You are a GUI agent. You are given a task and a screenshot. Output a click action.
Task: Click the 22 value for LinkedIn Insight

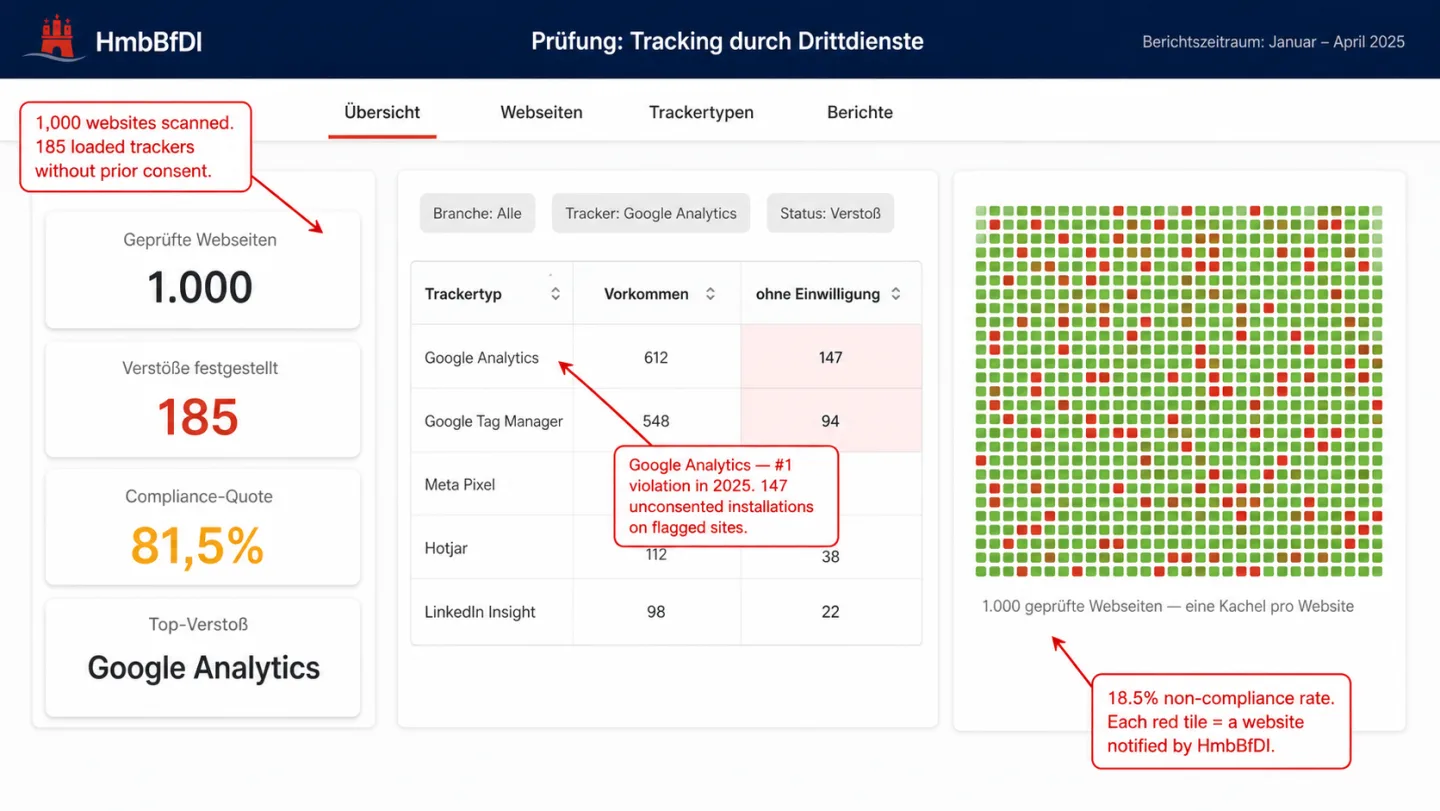click(831, 612)
